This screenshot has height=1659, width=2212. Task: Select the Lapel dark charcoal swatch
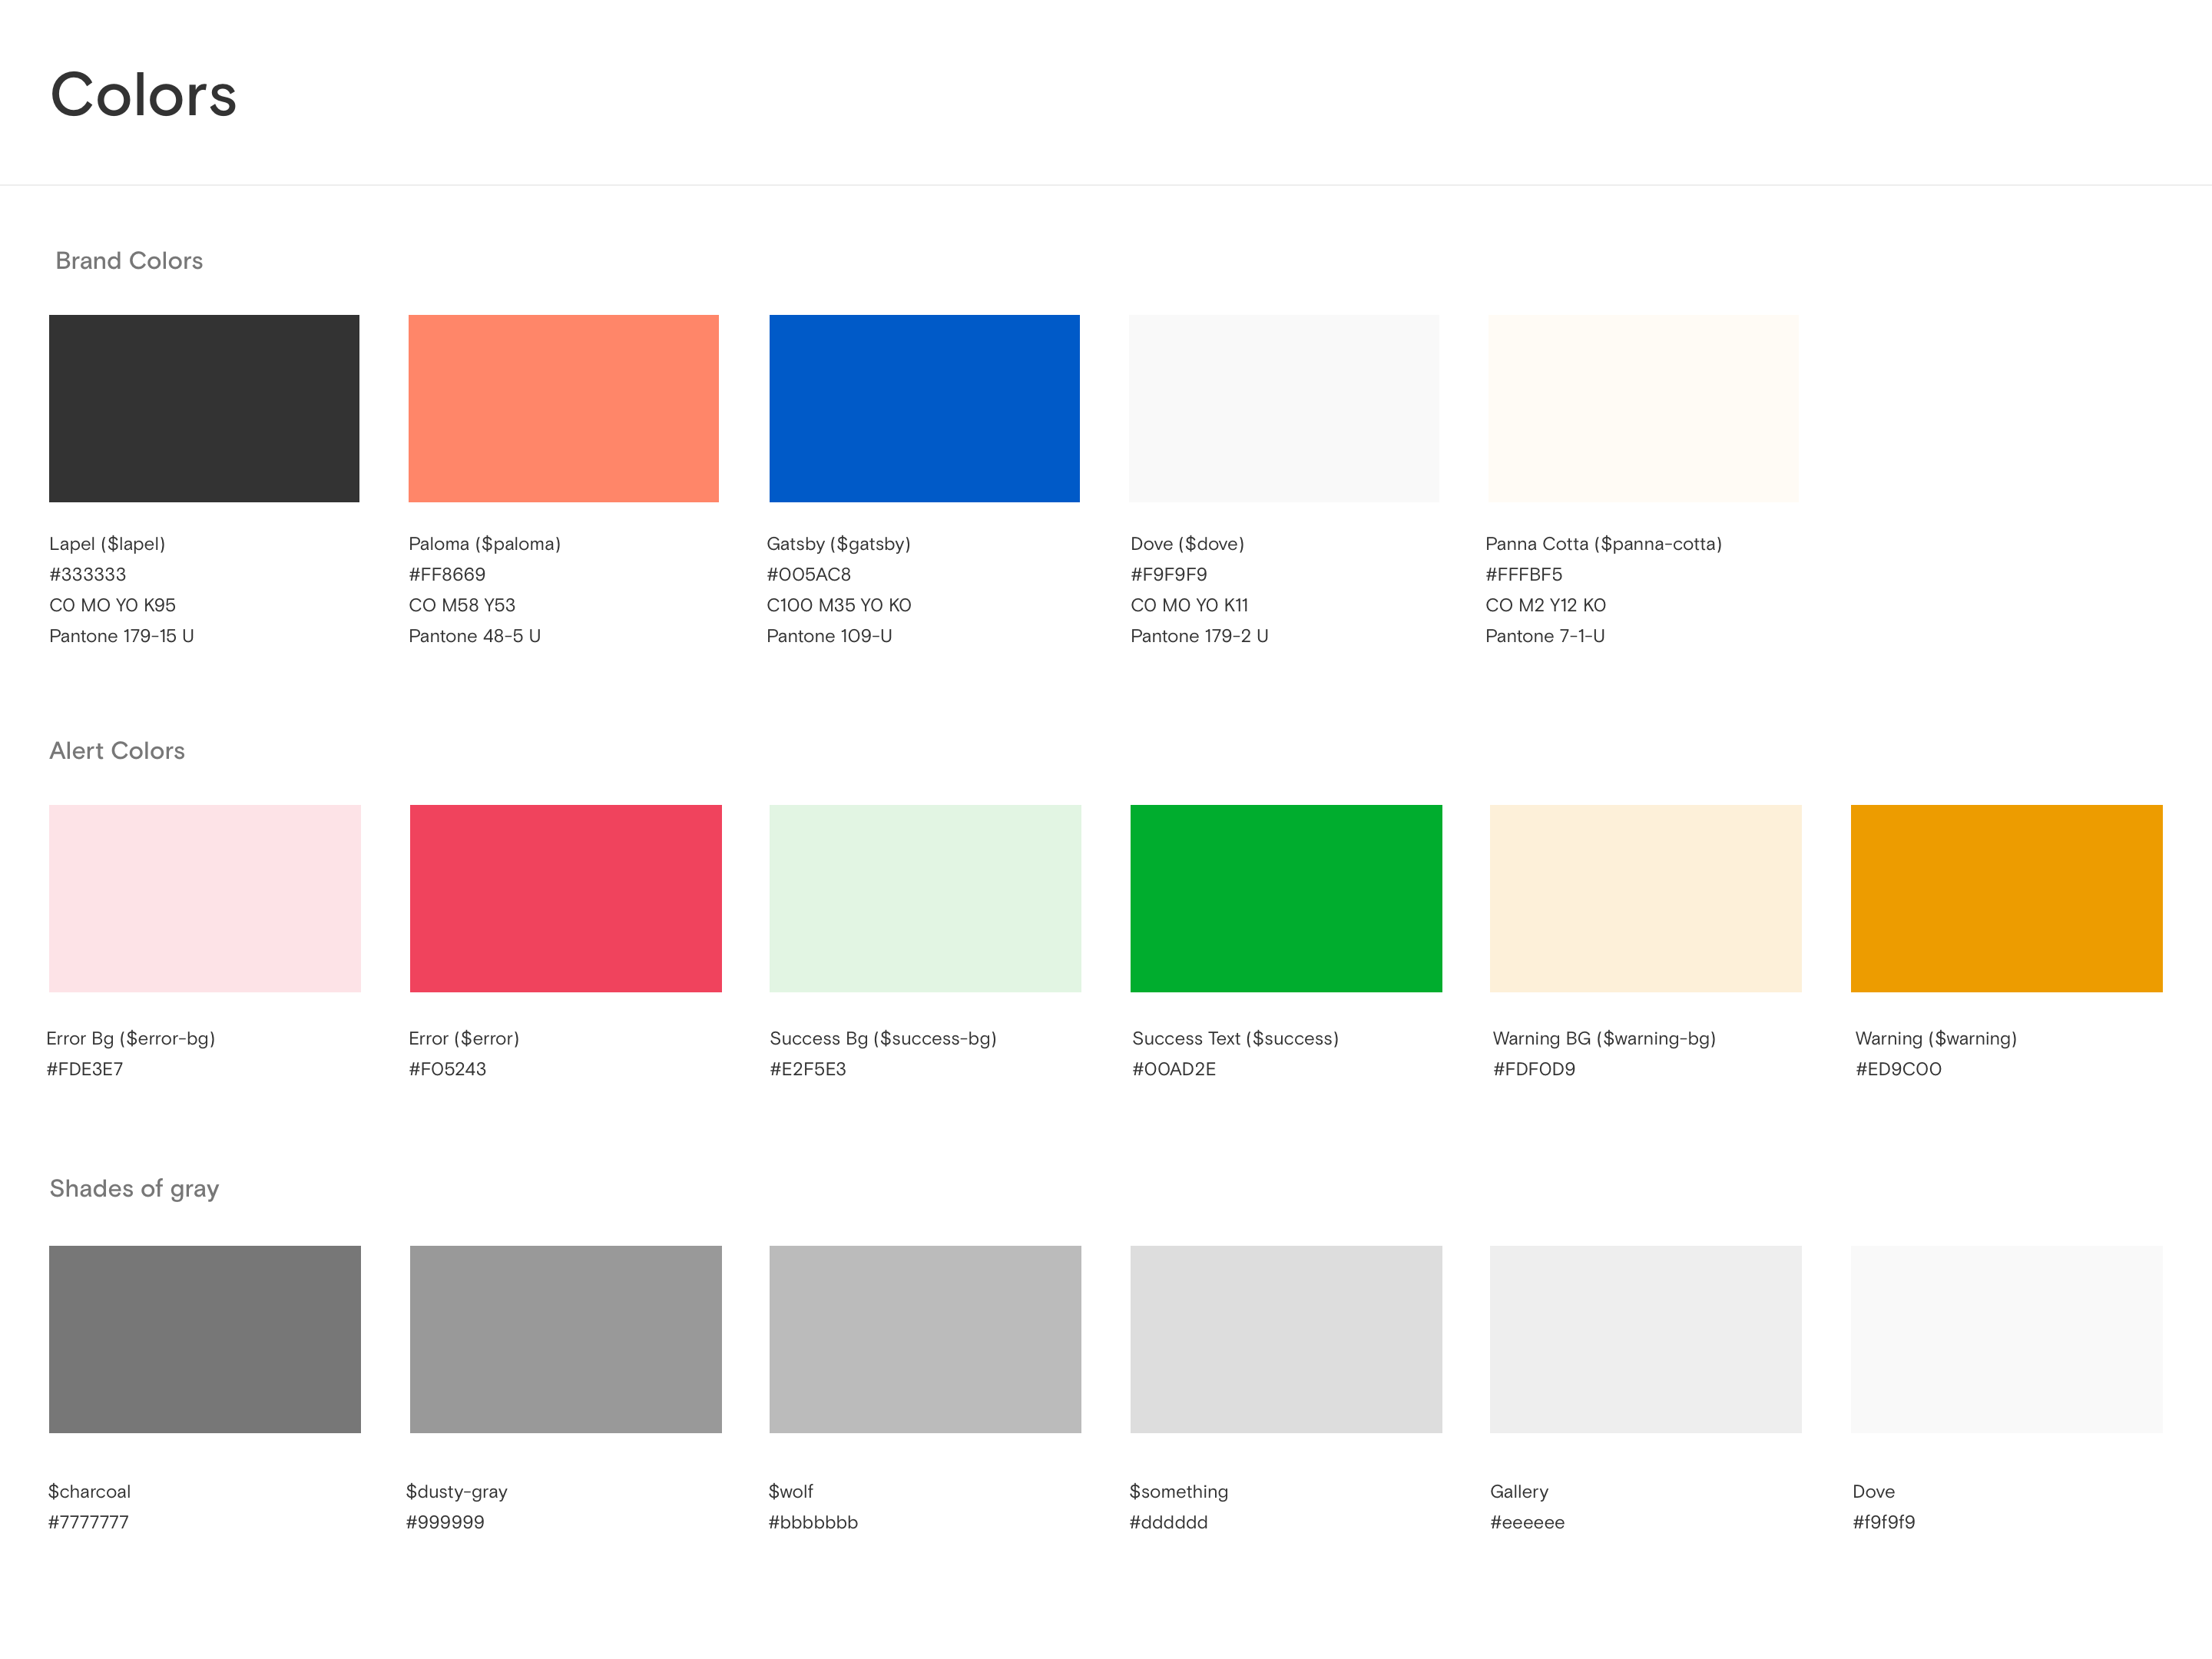pyautogui.click(x=204, y=408)
